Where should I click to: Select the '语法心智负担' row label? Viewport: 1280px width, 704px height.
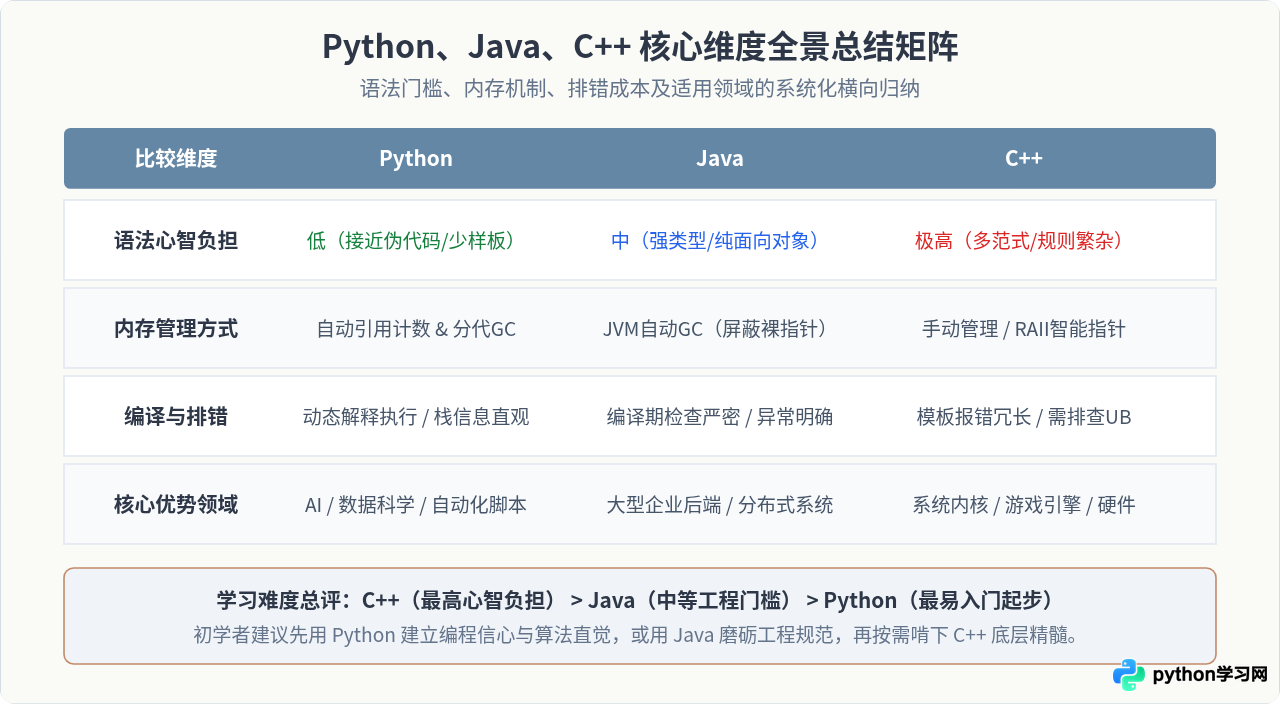176,240
